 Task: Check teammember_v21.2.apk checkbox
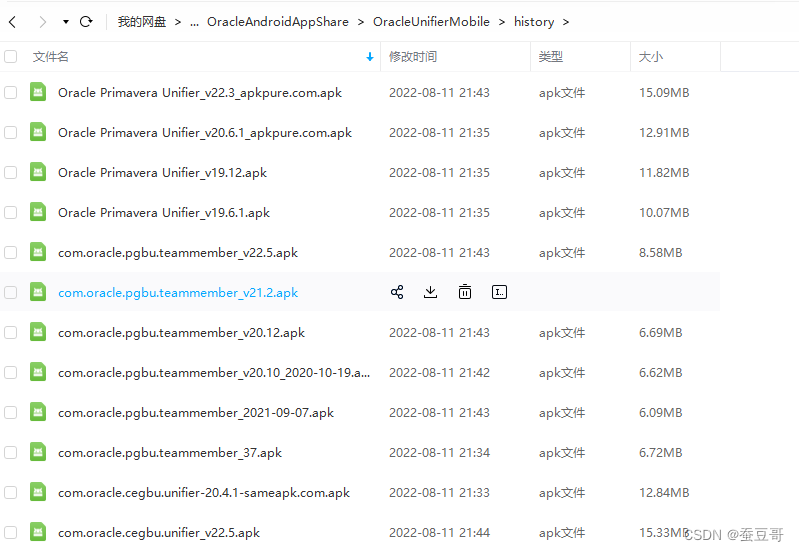pos(10,293)
